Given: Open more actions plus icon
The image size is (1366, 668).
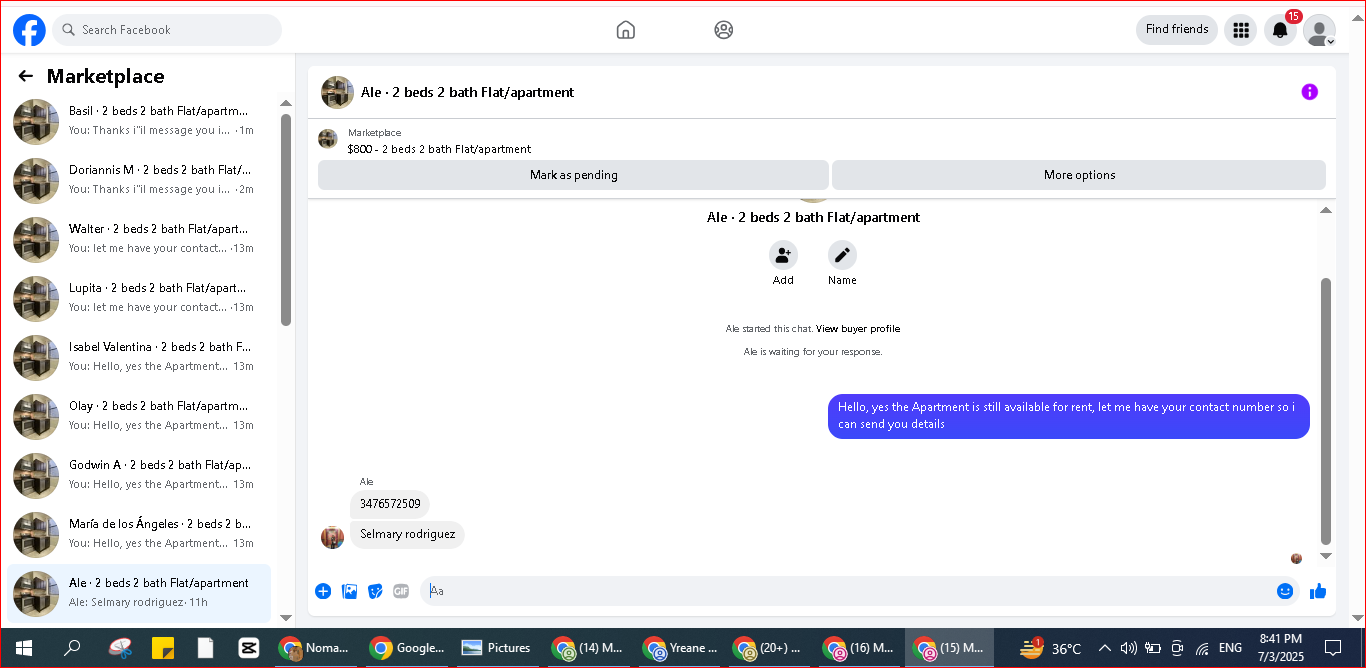Looking at the screenshot, I should tap(323, 591).
